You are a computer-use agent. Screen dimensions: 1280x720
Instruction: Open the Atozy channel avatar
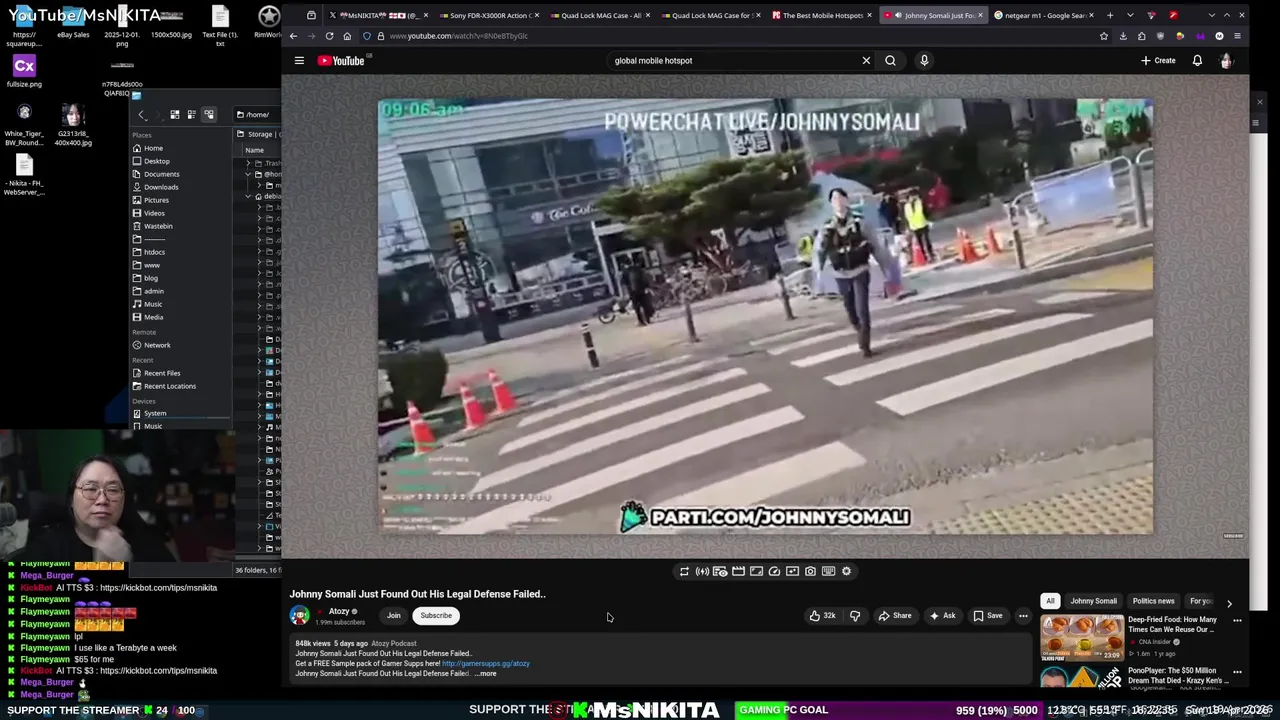[x=300, y=616]
